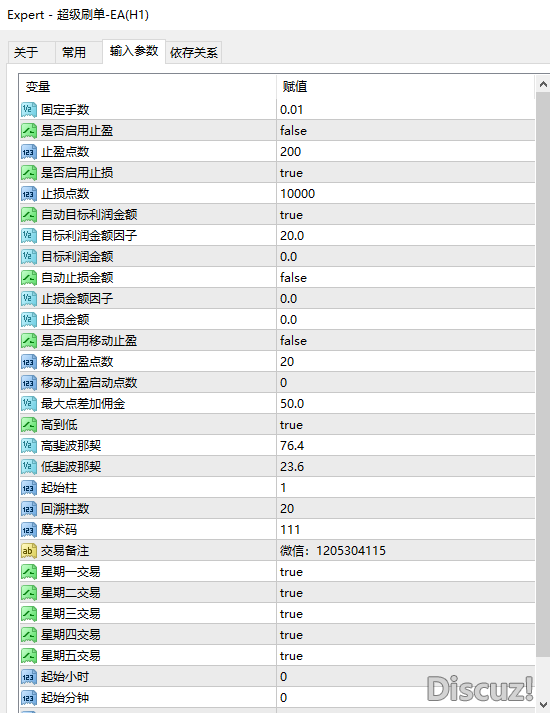
Task: Edit the 最大点差加佣金 value 50.0
Action: tap(405, 404)
